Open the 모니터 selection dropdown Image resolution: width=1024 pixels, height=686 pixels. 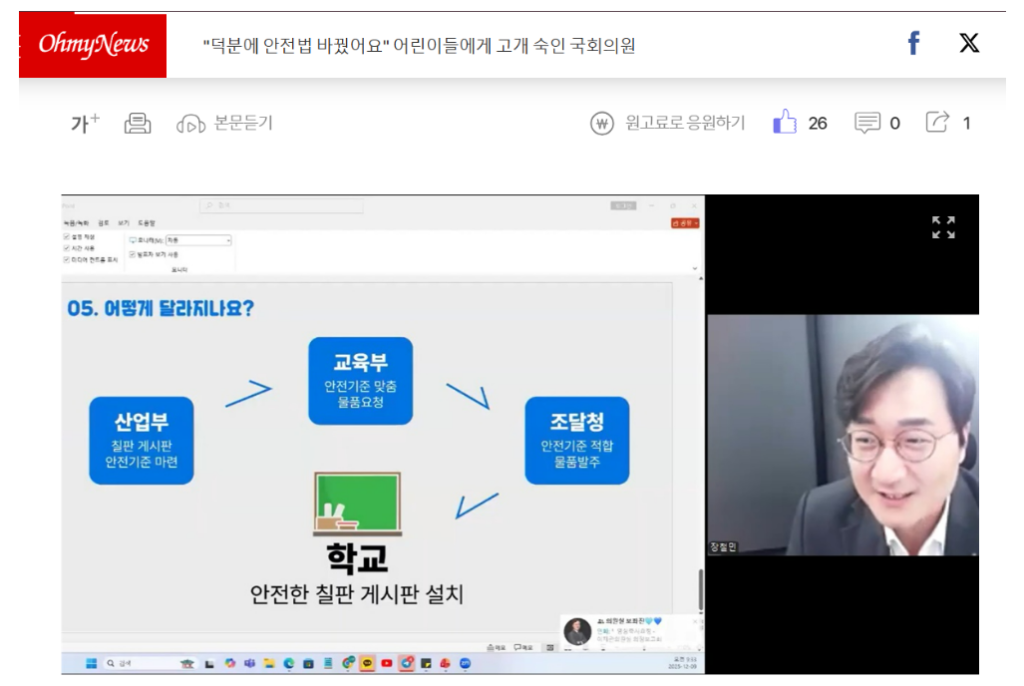click(x=198, y=240)
